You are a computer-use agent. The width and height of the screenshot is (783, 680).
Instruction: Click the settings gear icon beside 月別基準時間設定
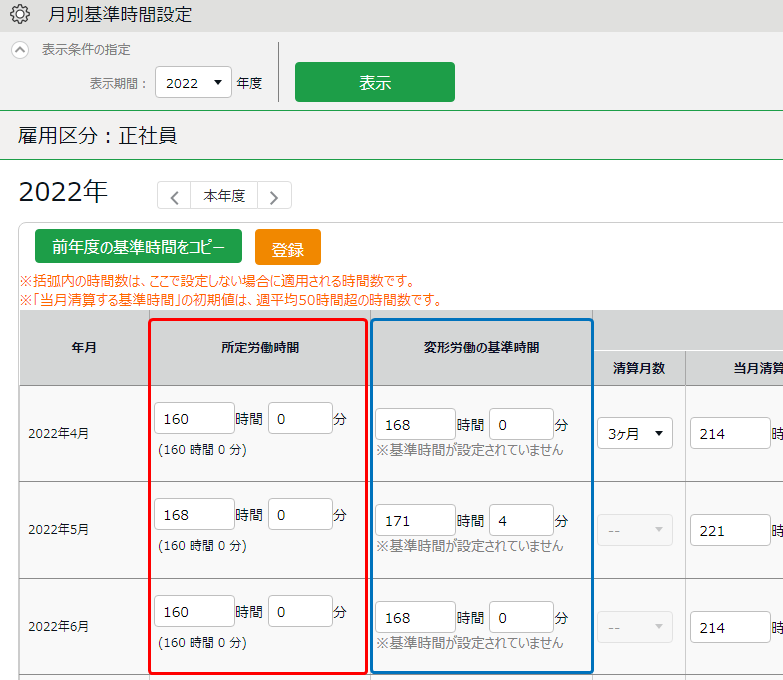[20, 14]
